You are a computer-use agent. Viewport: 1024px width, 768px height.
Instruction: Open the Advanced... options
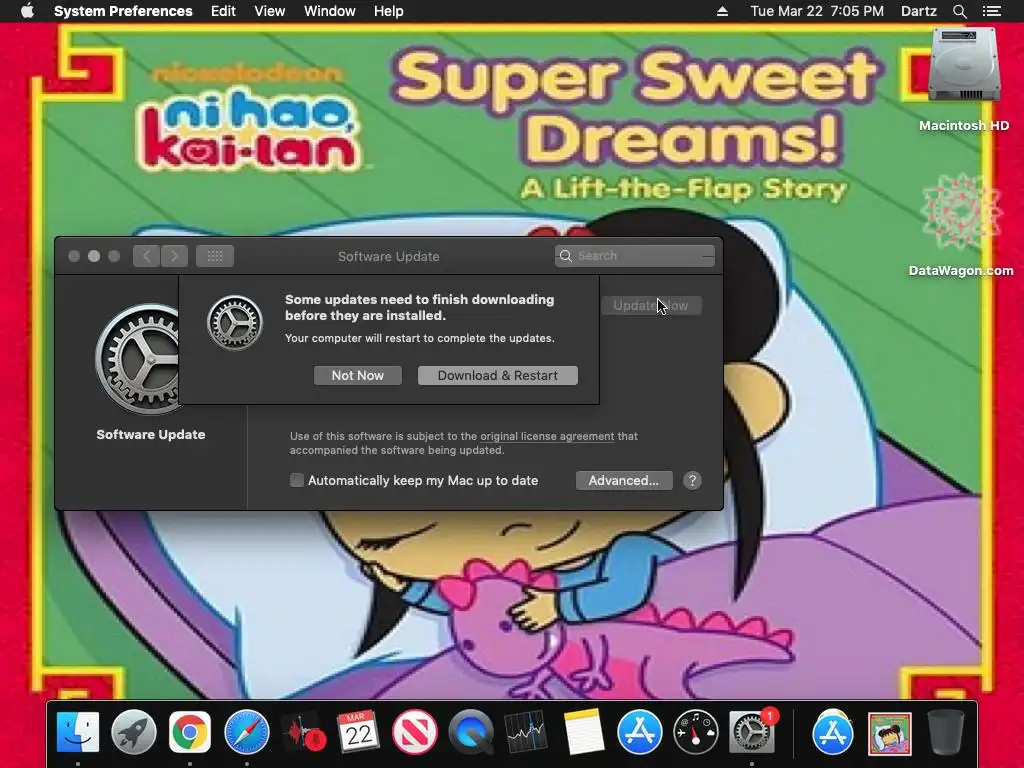click(x=624, y=481)
